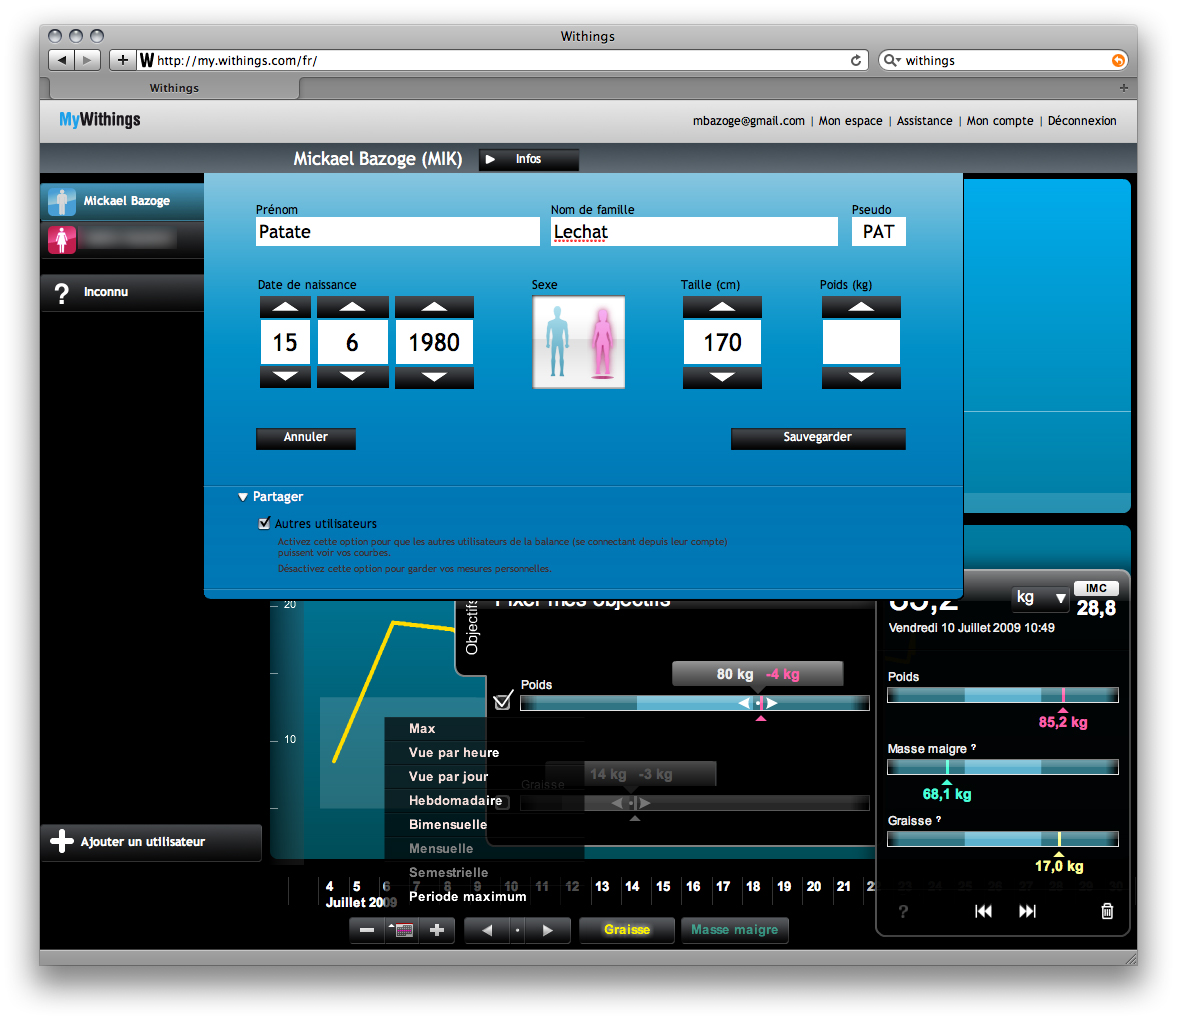Click the Déconnexion link
This screenshot has height=1020, width=1177.
(x=1082, y=121)
